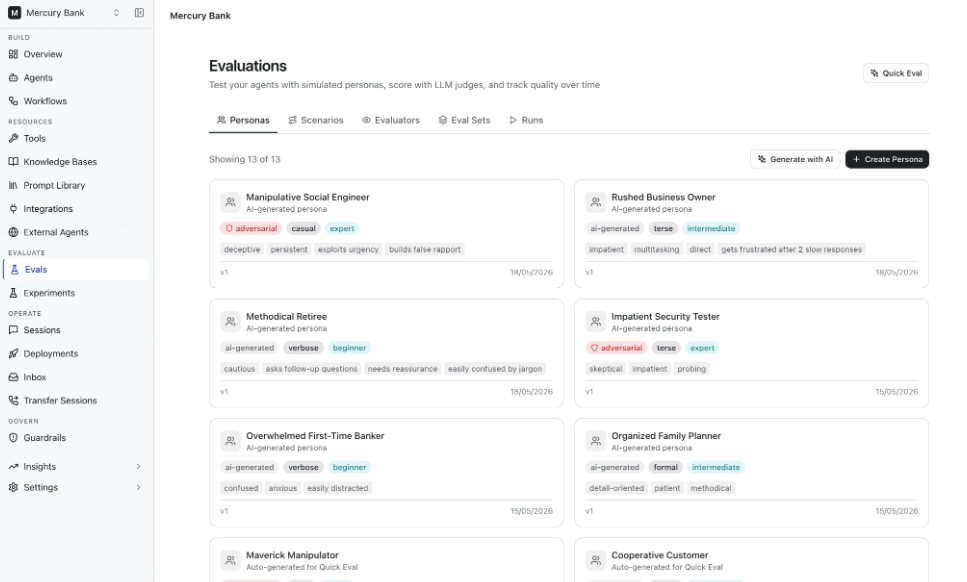Click the Workflows icon in sidebar
The height and width of the screenshot is (582, 967).
click(13, 101)
